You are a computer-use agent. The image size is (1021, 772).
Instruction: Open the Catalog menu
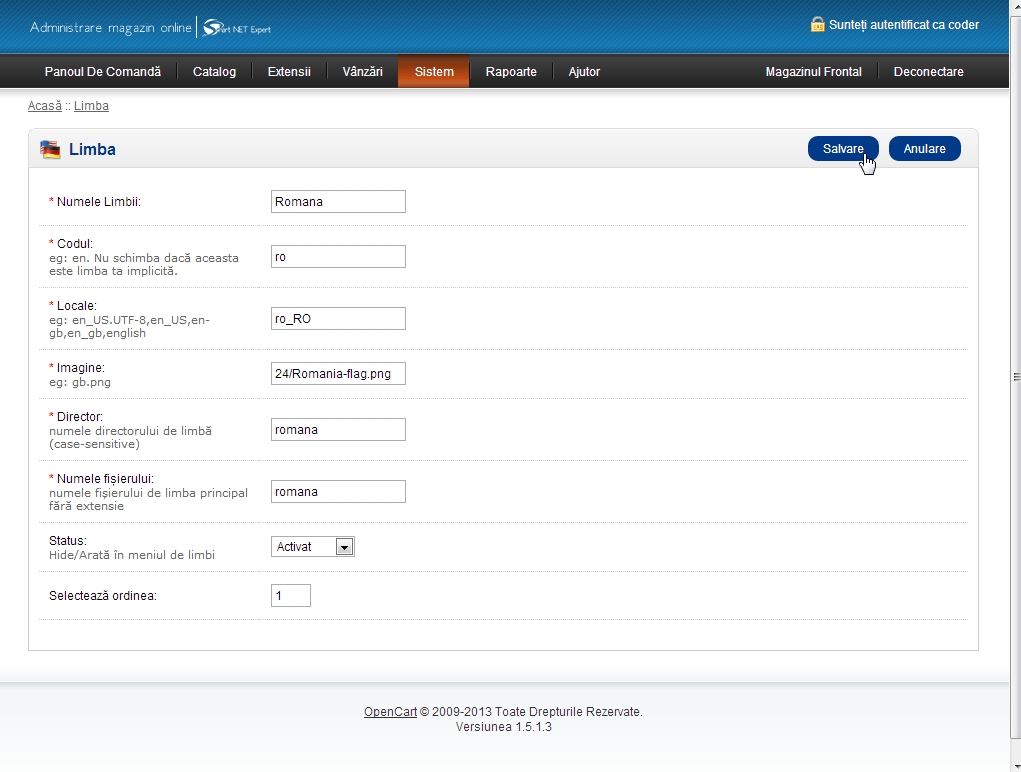click(x=214, y=72)
